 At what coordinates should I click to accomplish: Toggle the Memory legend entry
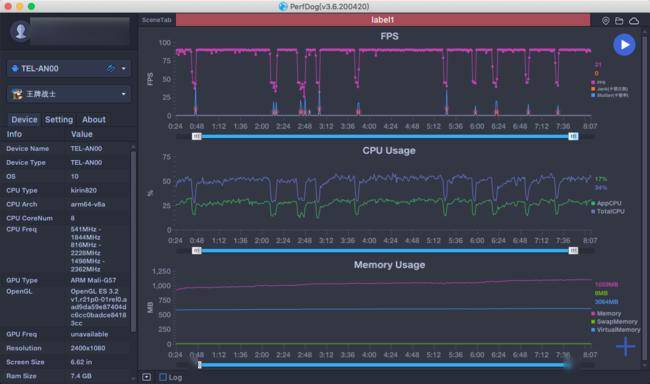point(606,314)
